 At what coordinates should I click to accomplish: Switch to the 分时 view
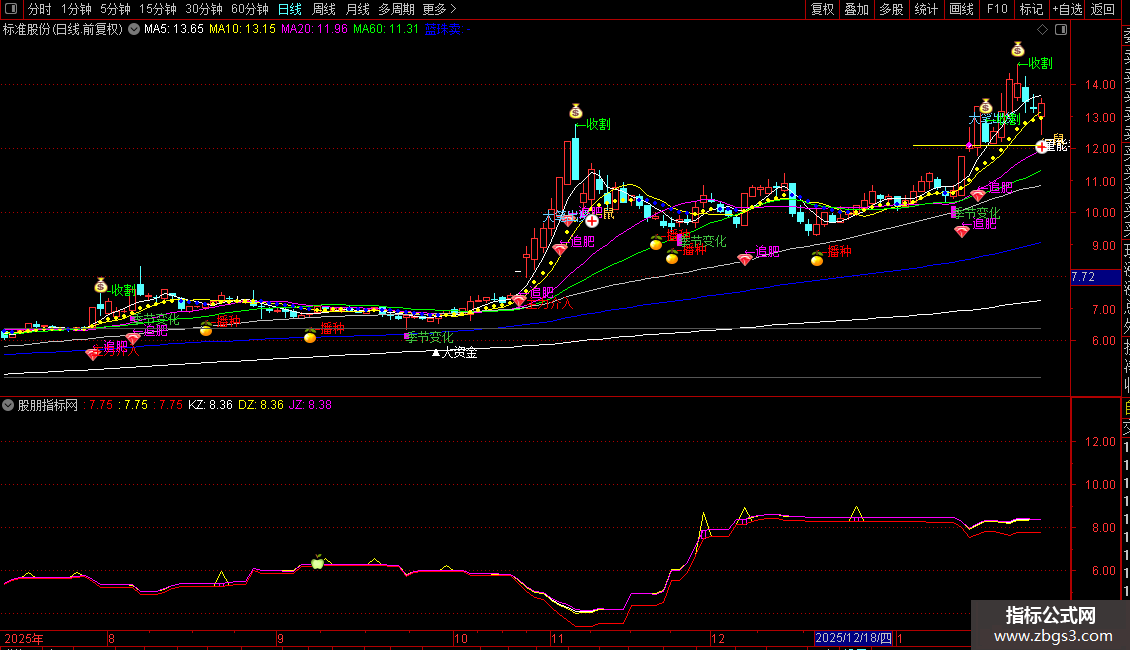tap(40, 9)
